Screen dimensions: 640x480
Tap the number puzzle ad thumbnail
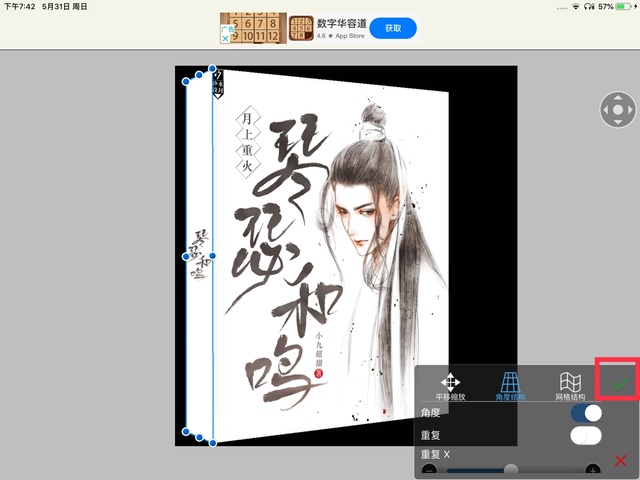(252, 28)
